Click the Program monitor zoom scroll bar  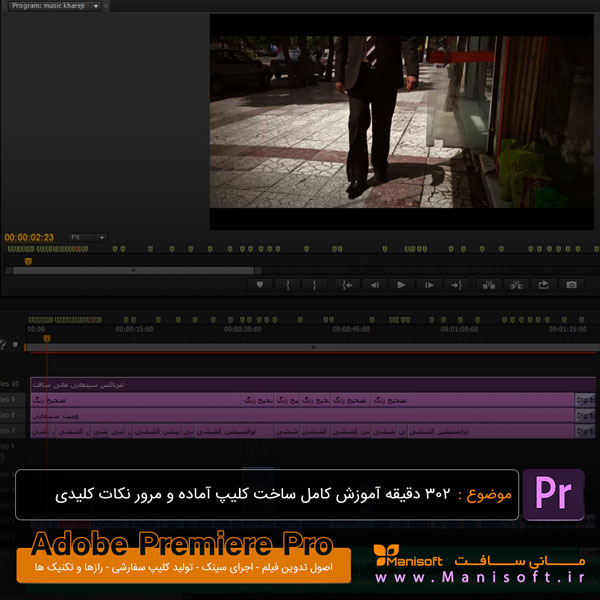coord(133,271)
